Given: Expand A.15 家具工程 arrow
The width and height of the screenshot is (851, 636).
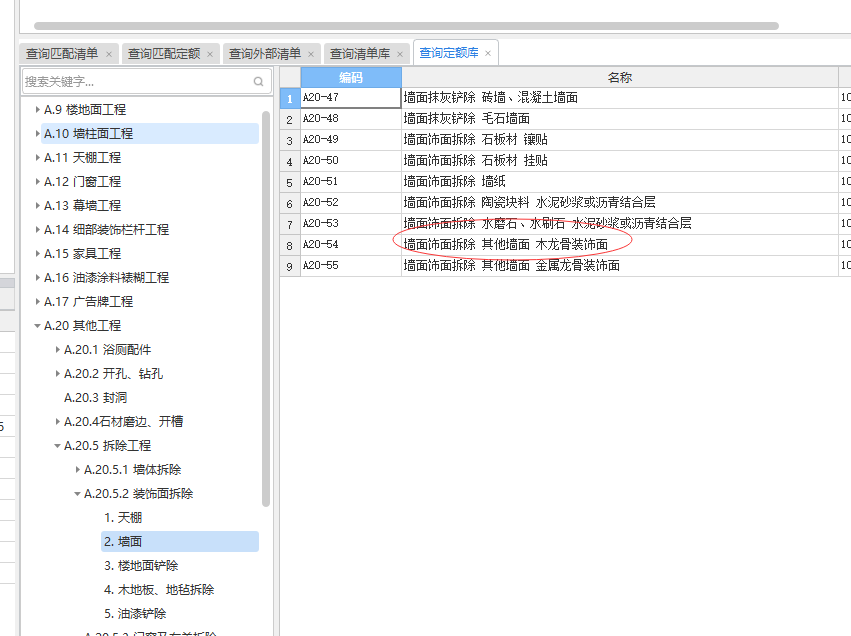Looking at the screenshot, I should (x=37, y=253).
